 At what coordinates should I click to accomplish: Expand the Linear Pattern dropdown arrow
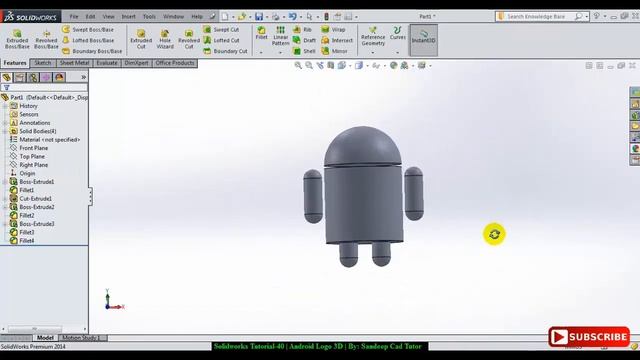pos(280,53)
